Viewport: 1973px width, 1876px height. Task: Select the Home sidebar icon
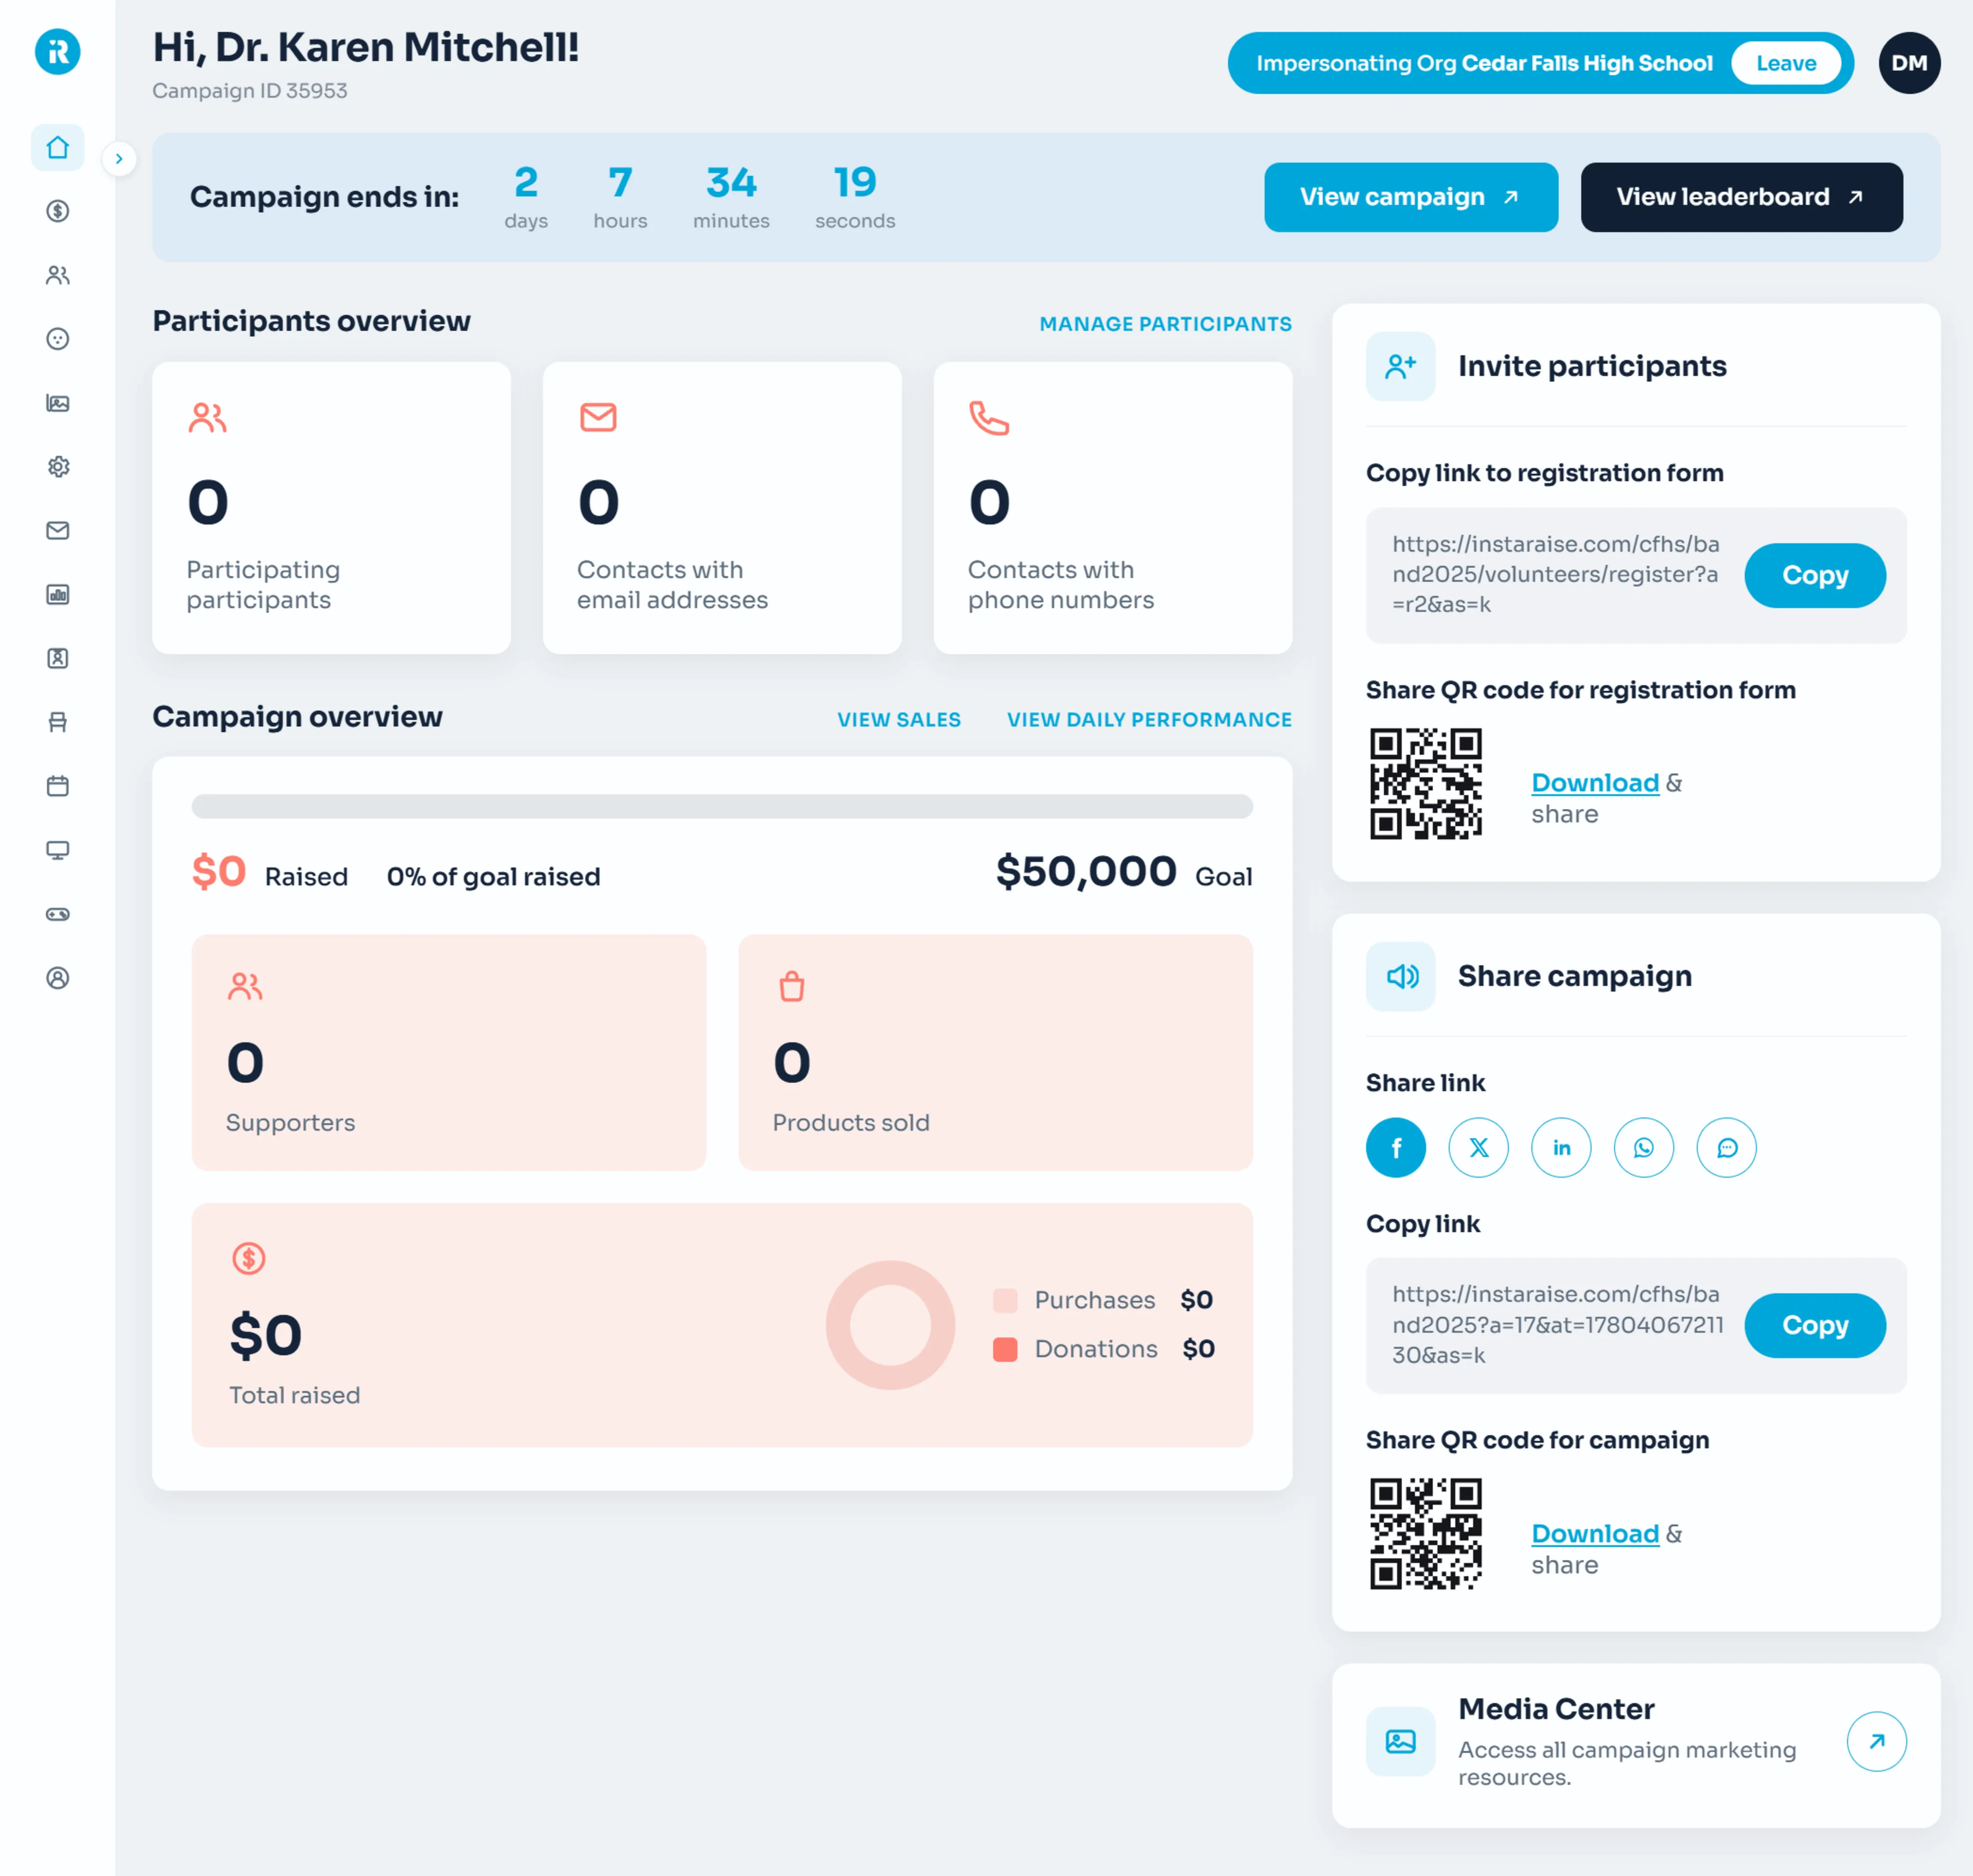point(57,148)
